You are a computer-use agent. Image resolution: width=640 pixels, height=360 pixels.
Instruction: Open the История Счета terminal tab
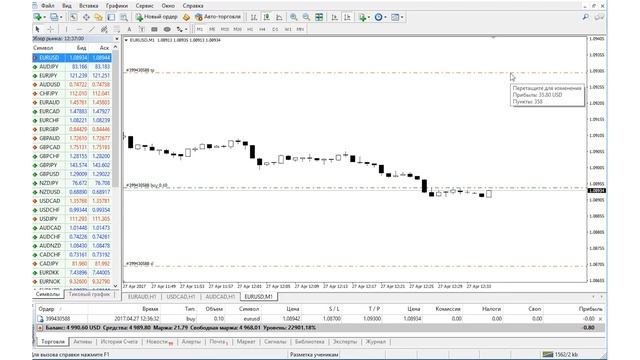coord(119,342)
